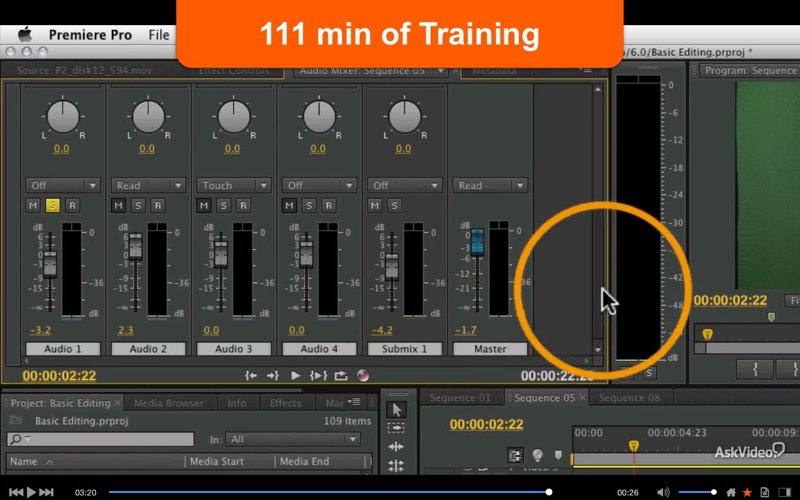This screenshot has height=500, width=800.
Task: Open Audio 2 automation mode dropdown showing Read
Action: tap(148, 185)
